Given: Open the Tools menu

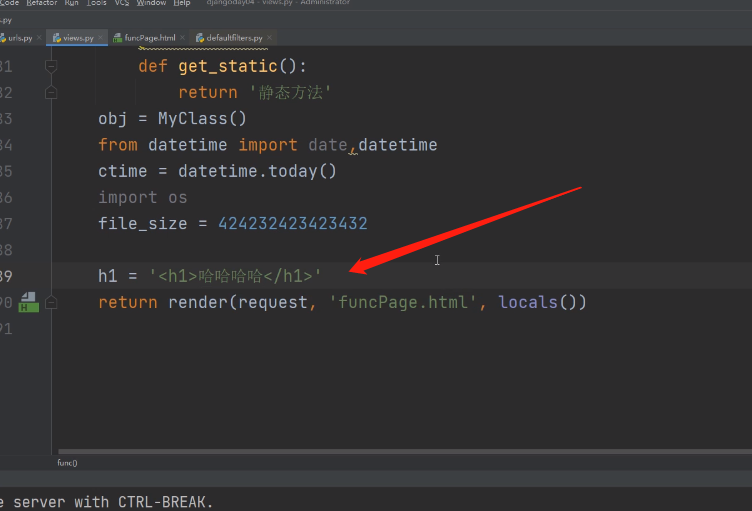Looking at the screenshot, I should click(x=96, y=3).
